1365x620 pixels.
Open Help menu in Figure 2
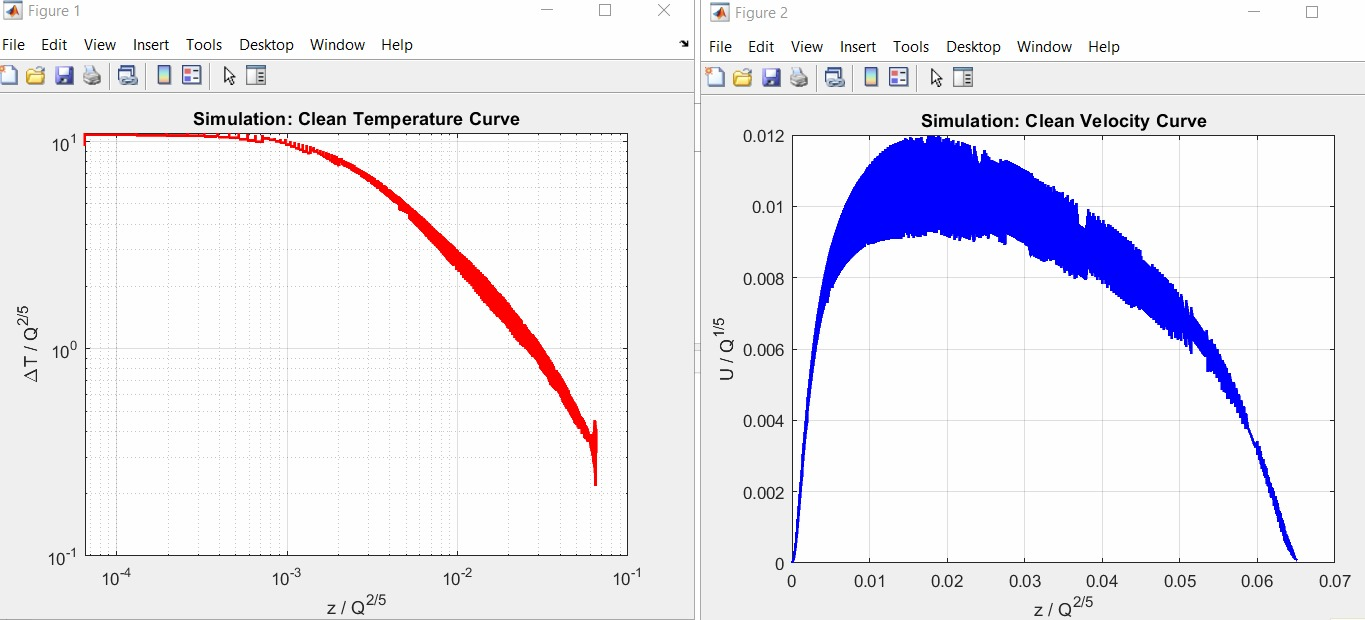(x=1104, y=47)
